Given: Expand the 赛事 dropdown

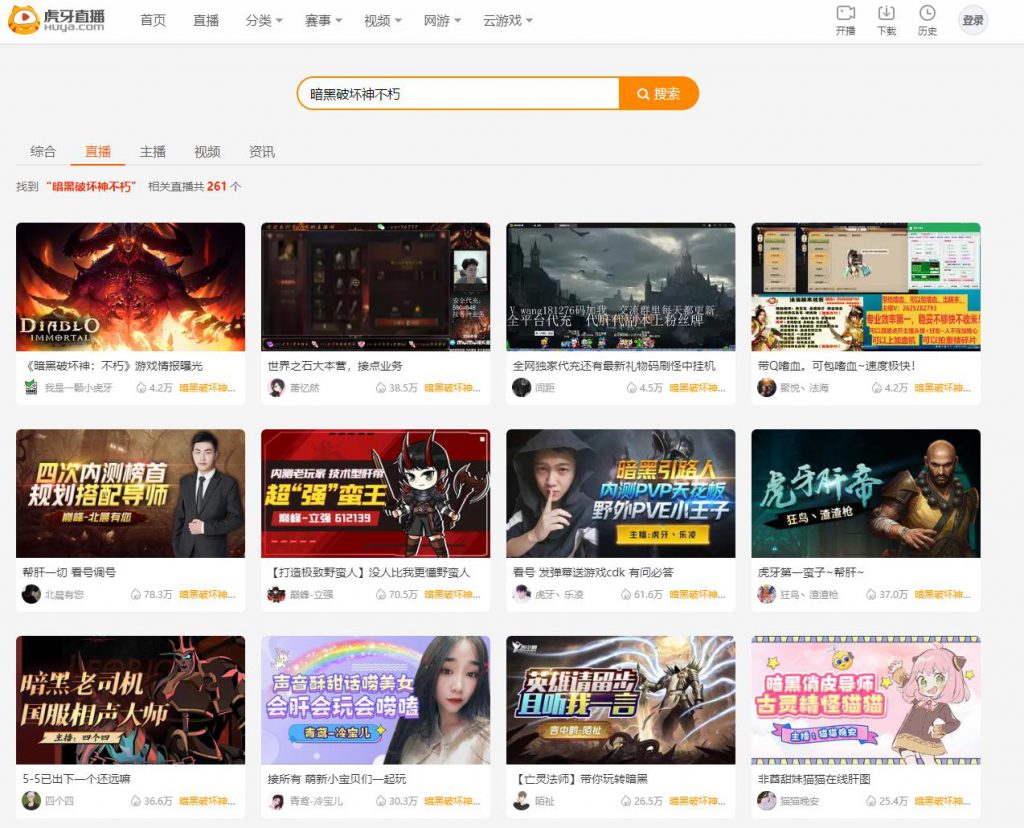Looking at the screenshot, I should coord(323,21).
